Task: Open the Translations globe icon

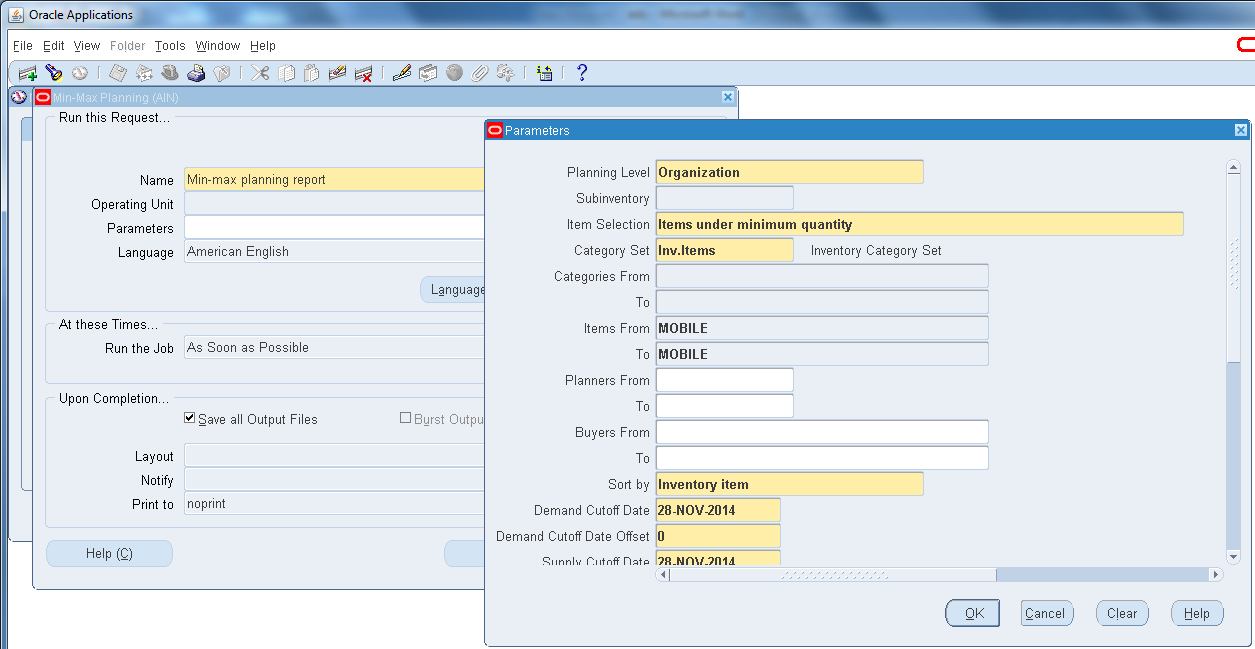Action: point(453,73)
